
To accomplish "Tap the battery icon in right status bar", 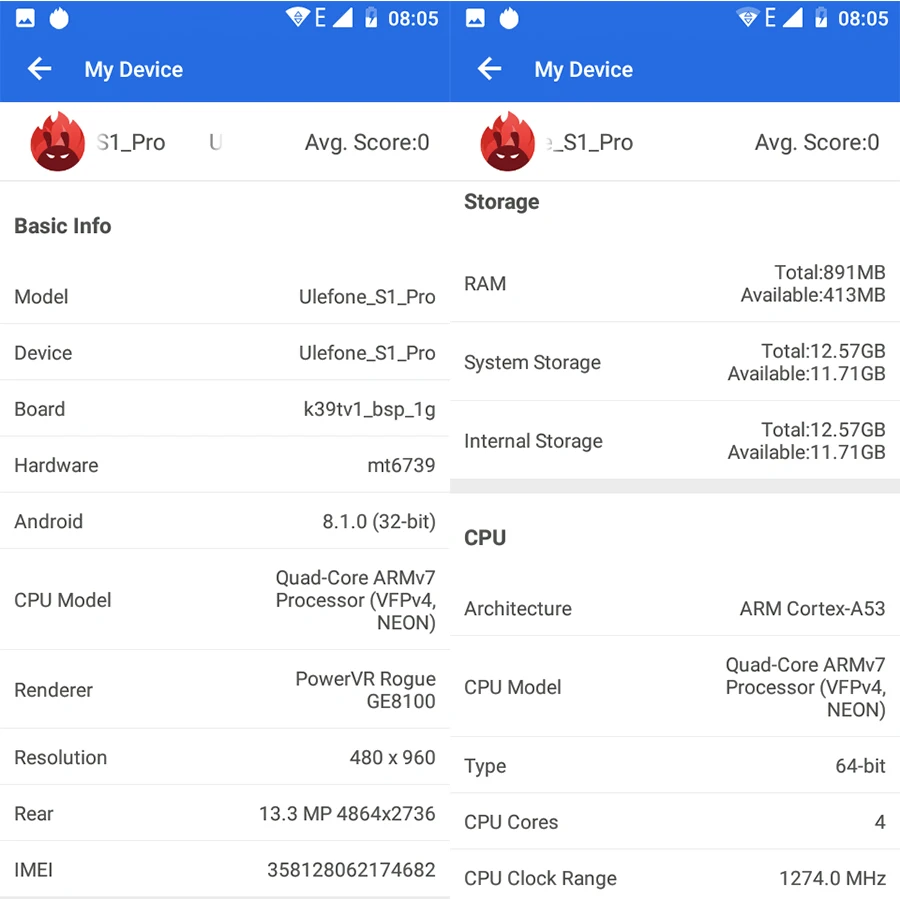I will (821, 18).
